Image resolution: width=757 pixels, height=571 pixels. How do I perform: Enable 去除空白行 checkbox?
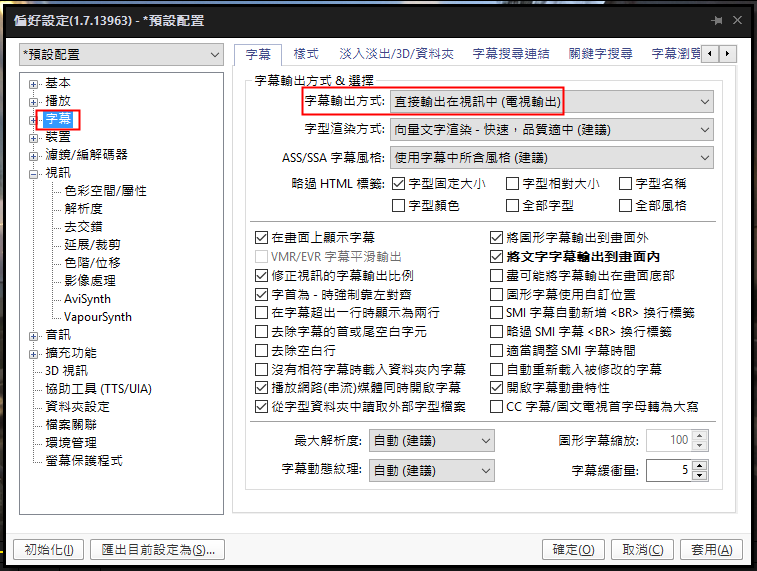[x=261, y=350]
